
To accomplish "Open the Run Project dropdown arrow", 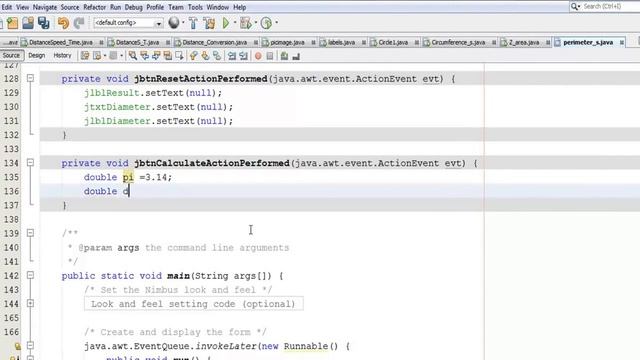I will 235,23.
